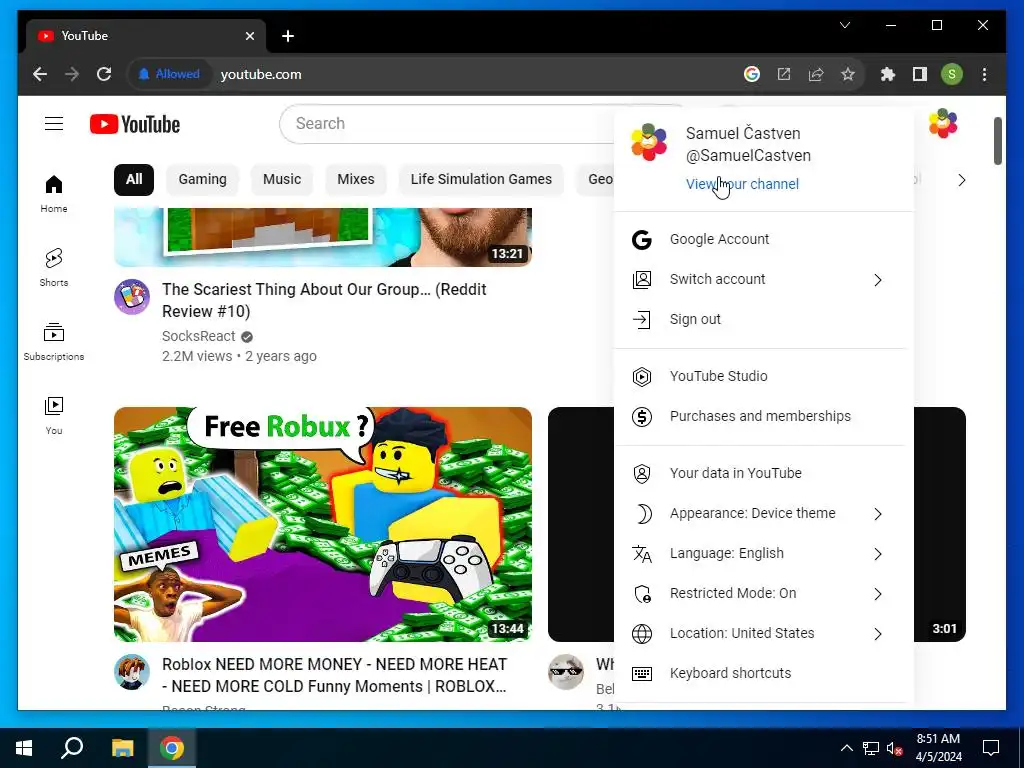
Task: Select the Mixes category chip
Action: 355,180
